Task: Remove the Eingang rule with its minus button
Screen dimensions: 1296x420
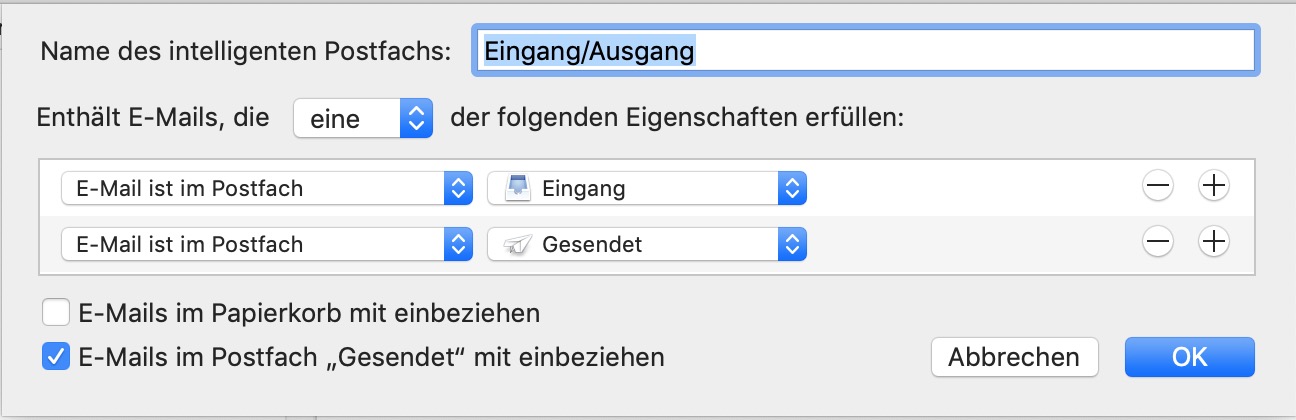Action: tap(1157, 187)
